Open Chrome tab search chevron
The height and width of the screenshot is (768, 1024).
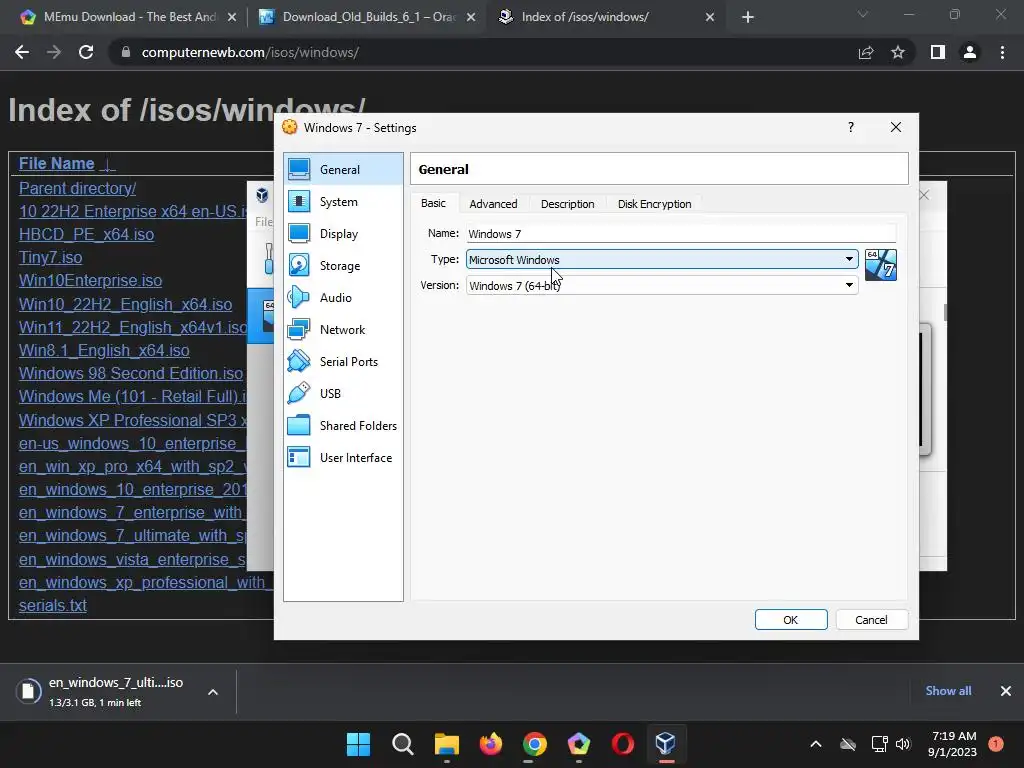(863, 14)
